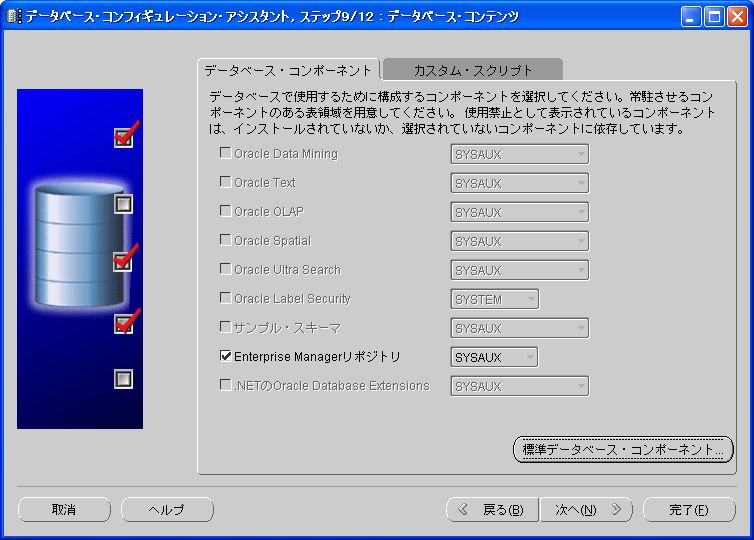Minimize the configuration assistant window

pos(691,17)
